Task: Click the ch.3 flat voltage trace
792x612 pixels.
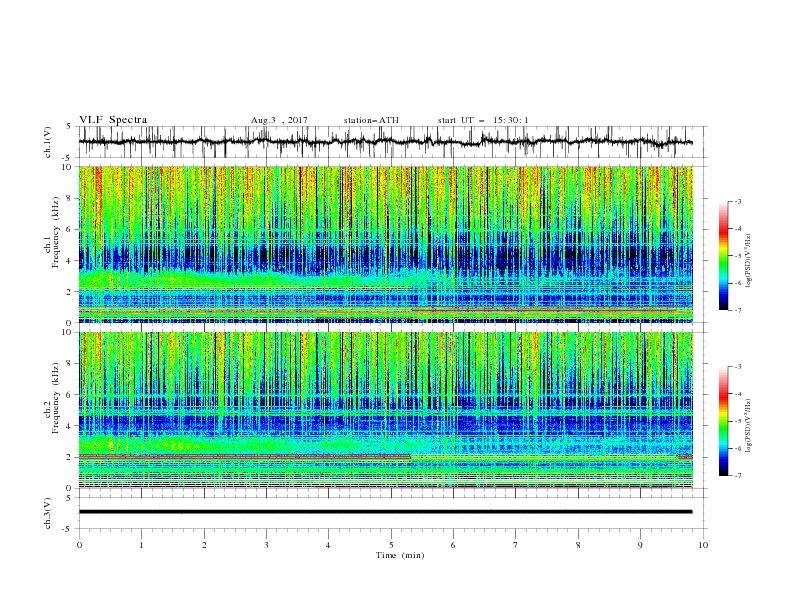Action: (x=385, y=512)
